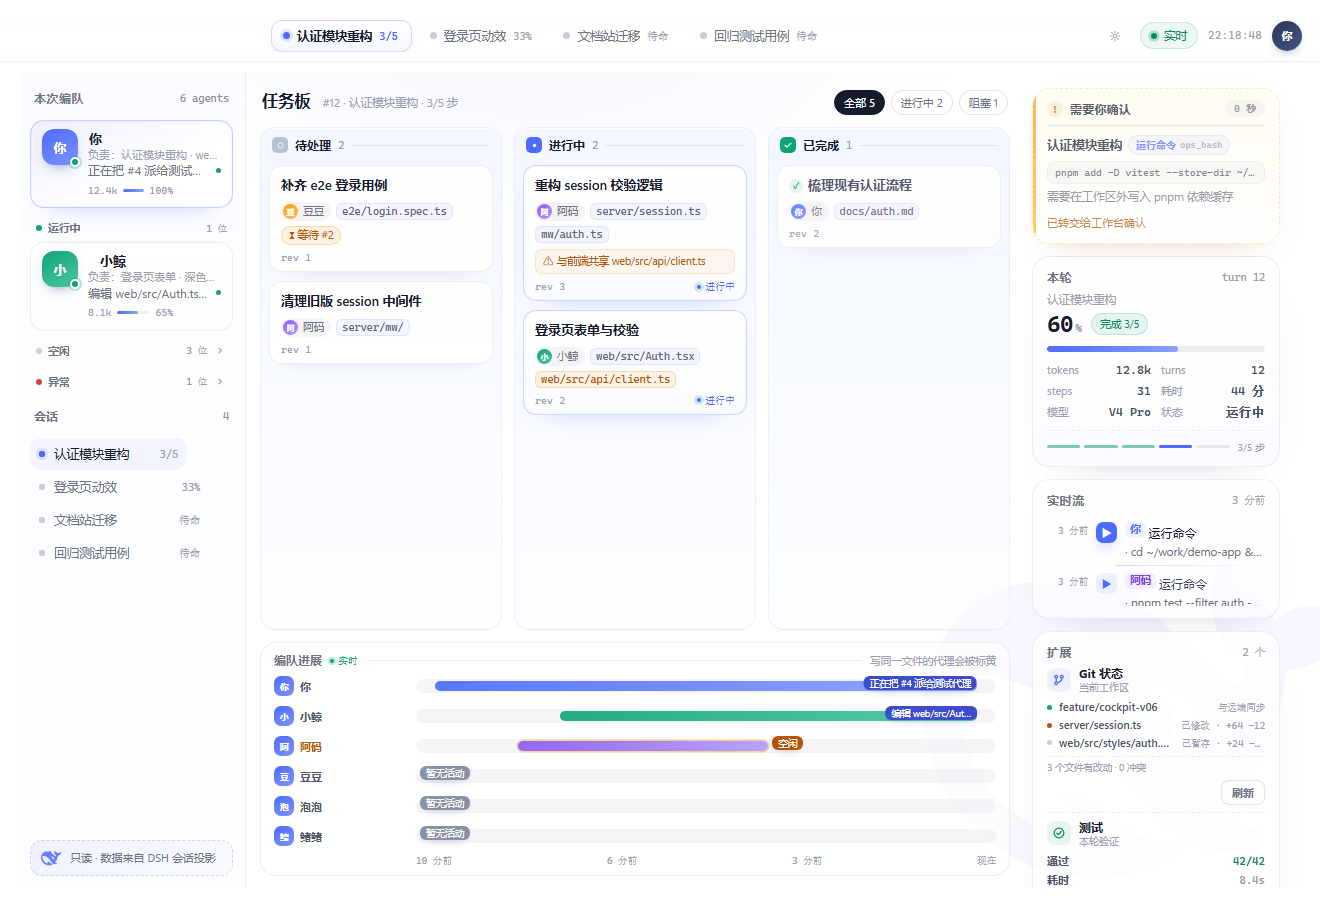Play the 阿码 运行命令 stream entry
This screenshot has width=1320, height=900.
click(x=1106, y=583)
